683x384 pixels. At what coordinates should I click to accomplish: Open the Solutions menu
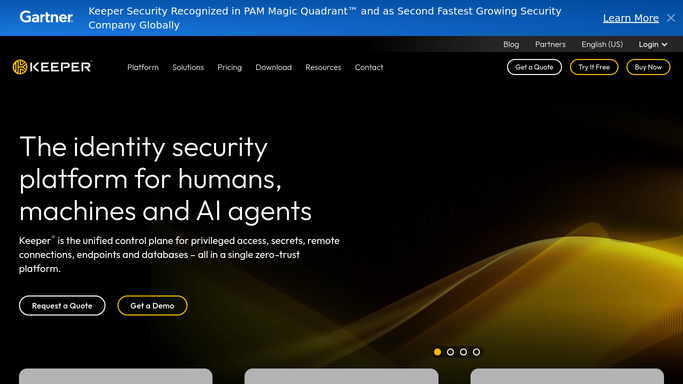click(188, 67)
